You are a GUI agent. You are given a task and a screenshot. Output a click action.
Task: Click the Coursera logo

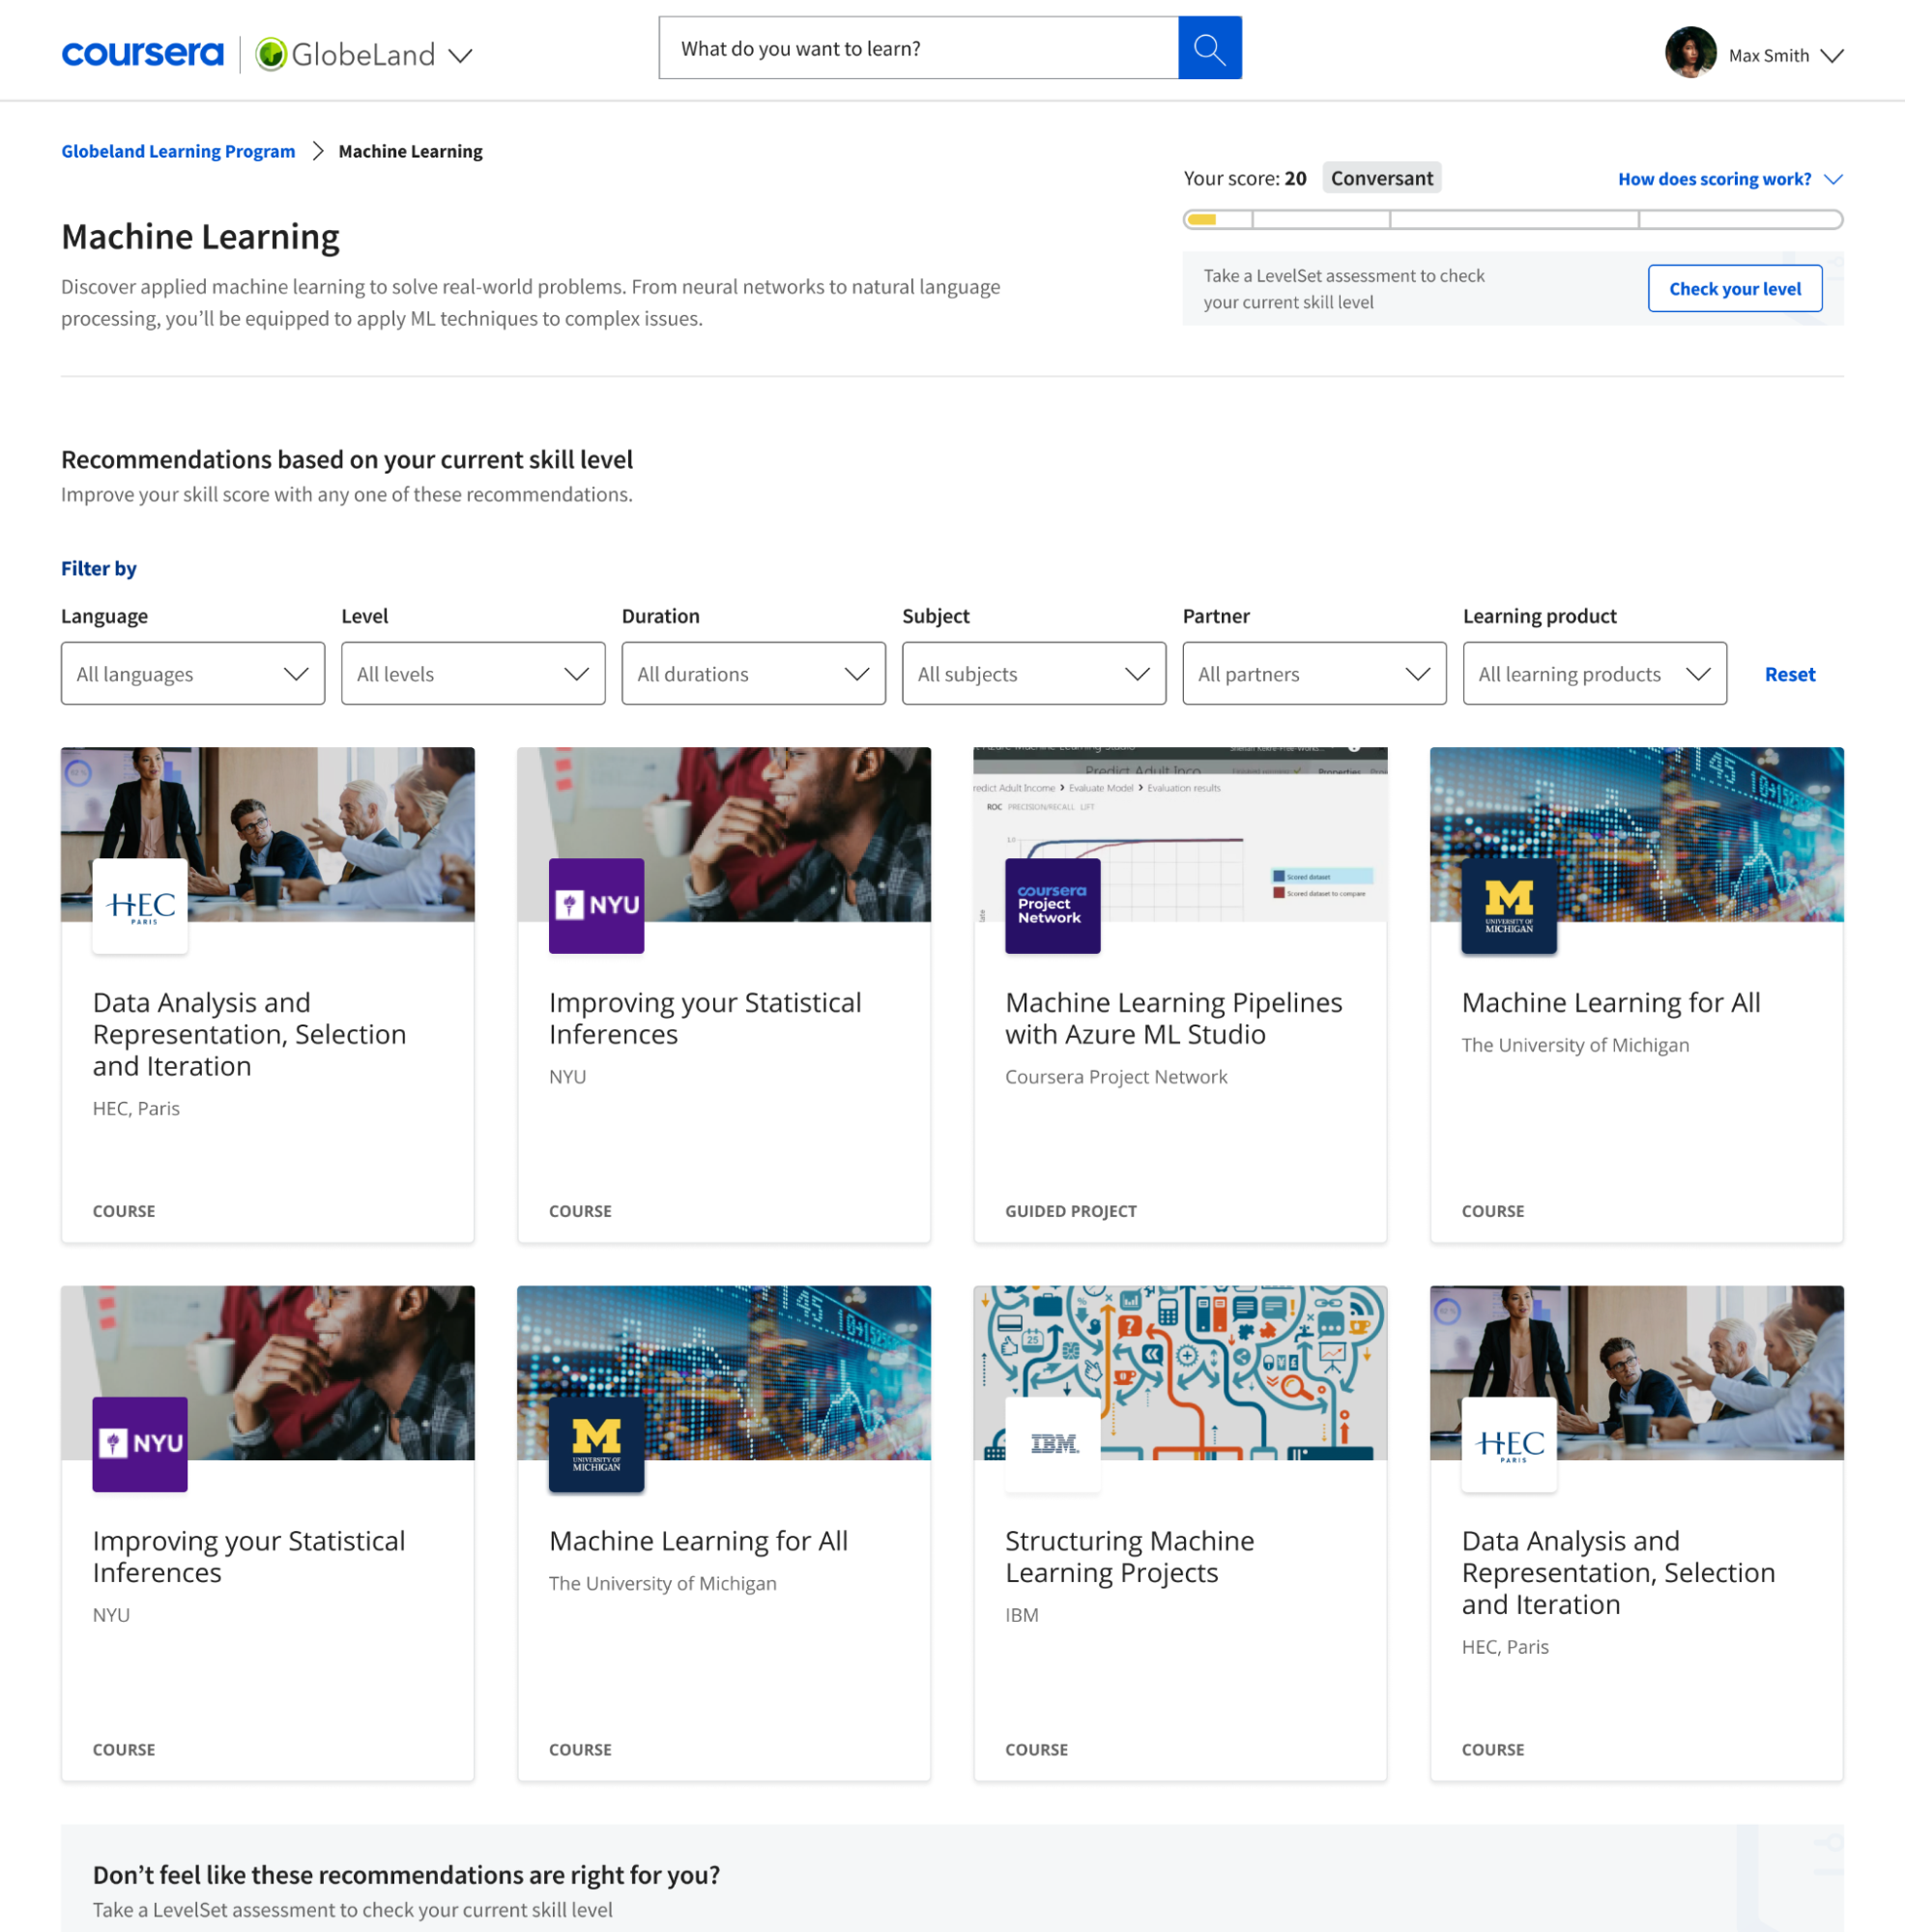(x=141, y=52)
